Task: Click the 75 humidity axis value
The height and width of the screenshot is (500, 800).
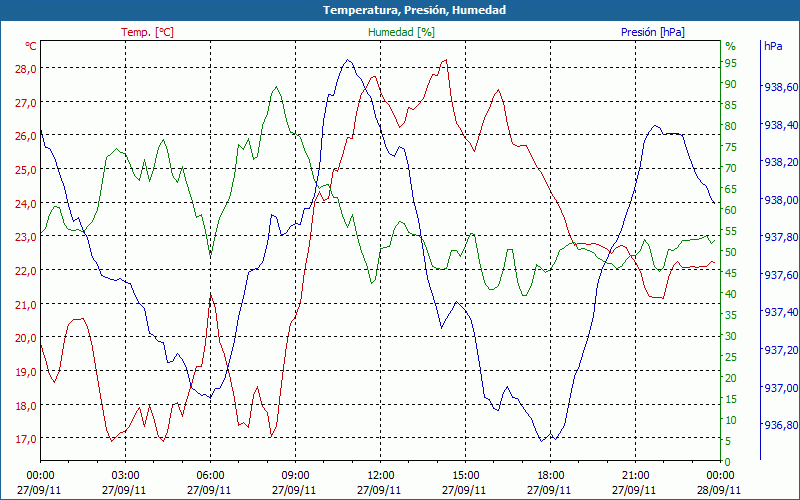Action: click(731, 146)
